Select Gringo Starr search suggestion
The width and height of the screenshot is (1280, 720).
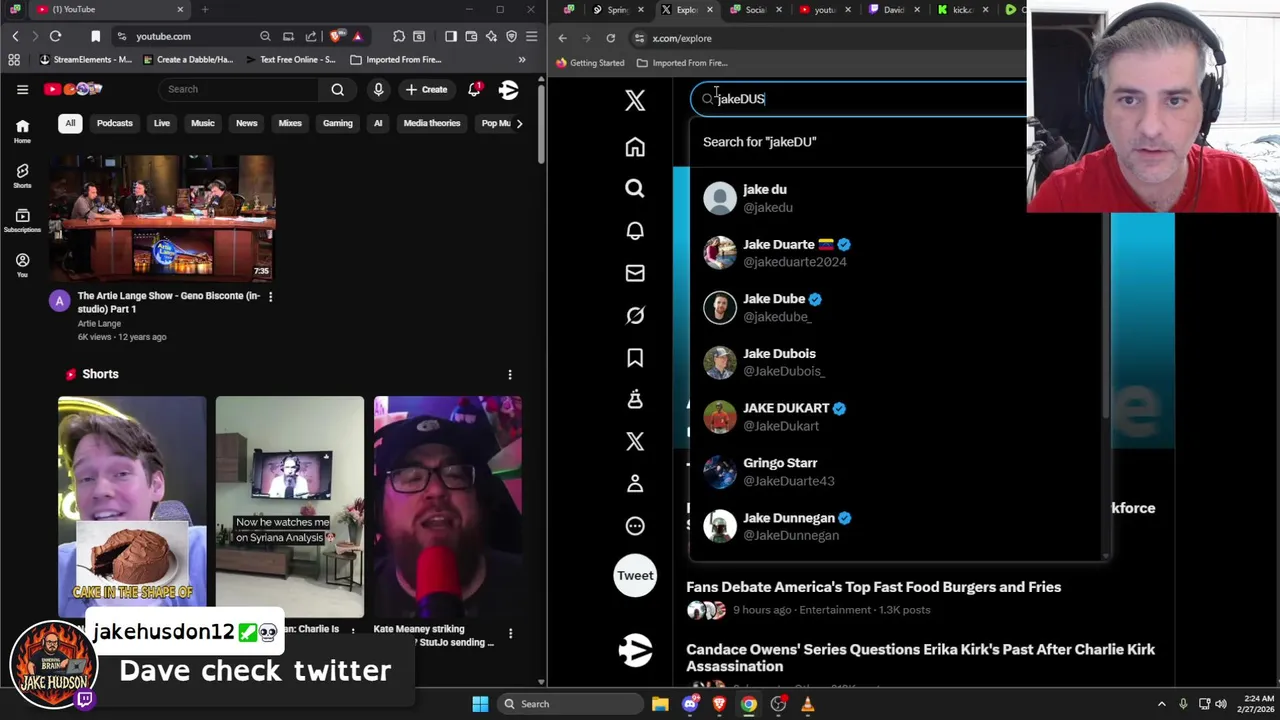pyautogui.click(x=897, y=471)
